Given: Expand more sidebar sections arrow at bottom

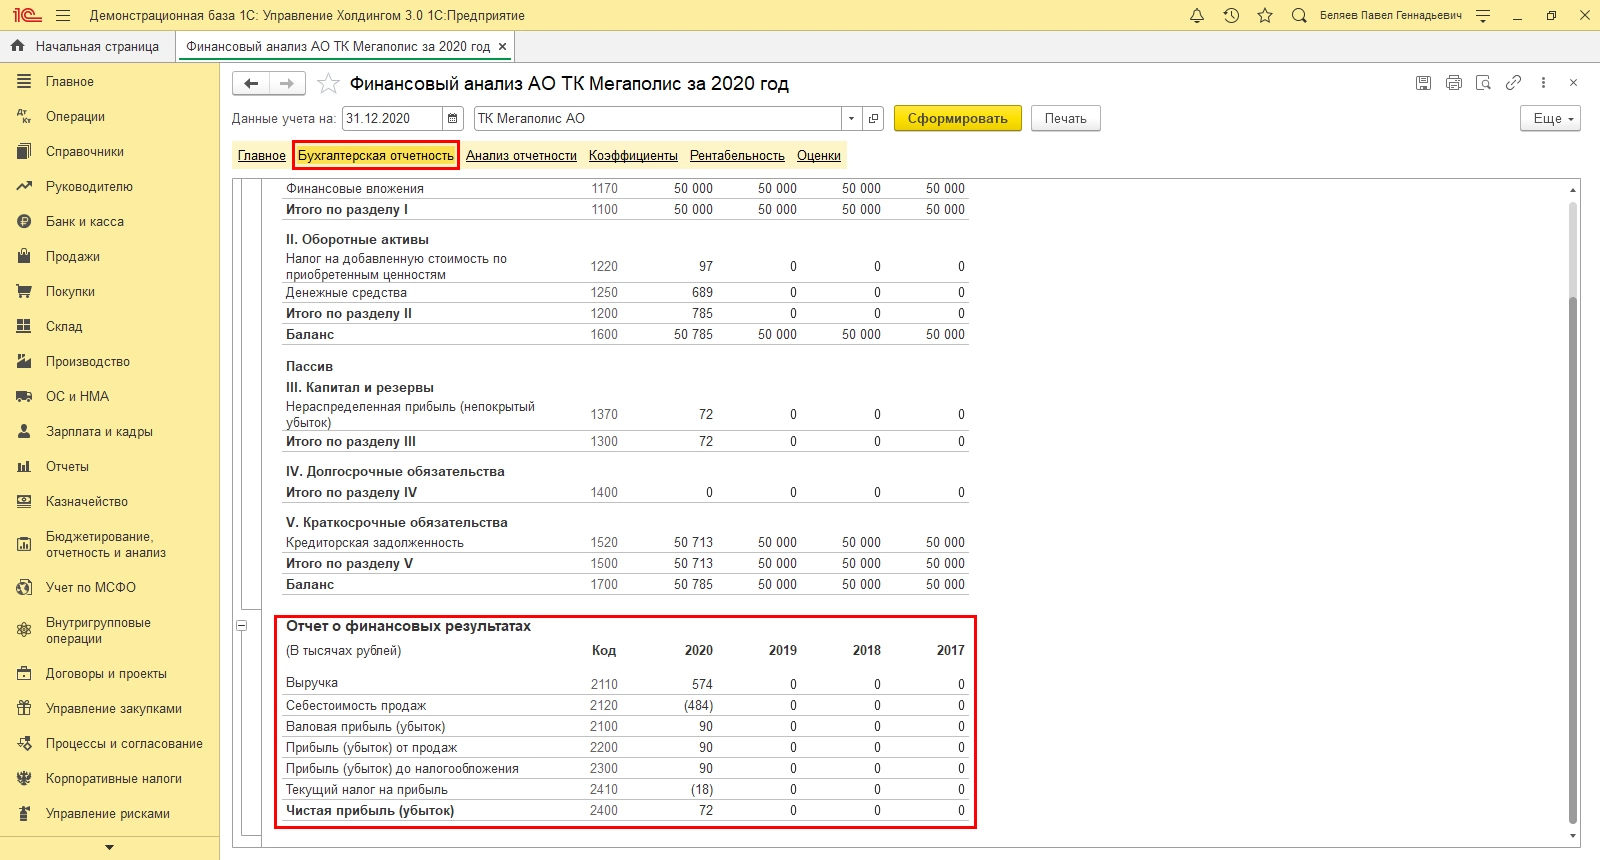Looking at the screenshot, I should 109,847.
